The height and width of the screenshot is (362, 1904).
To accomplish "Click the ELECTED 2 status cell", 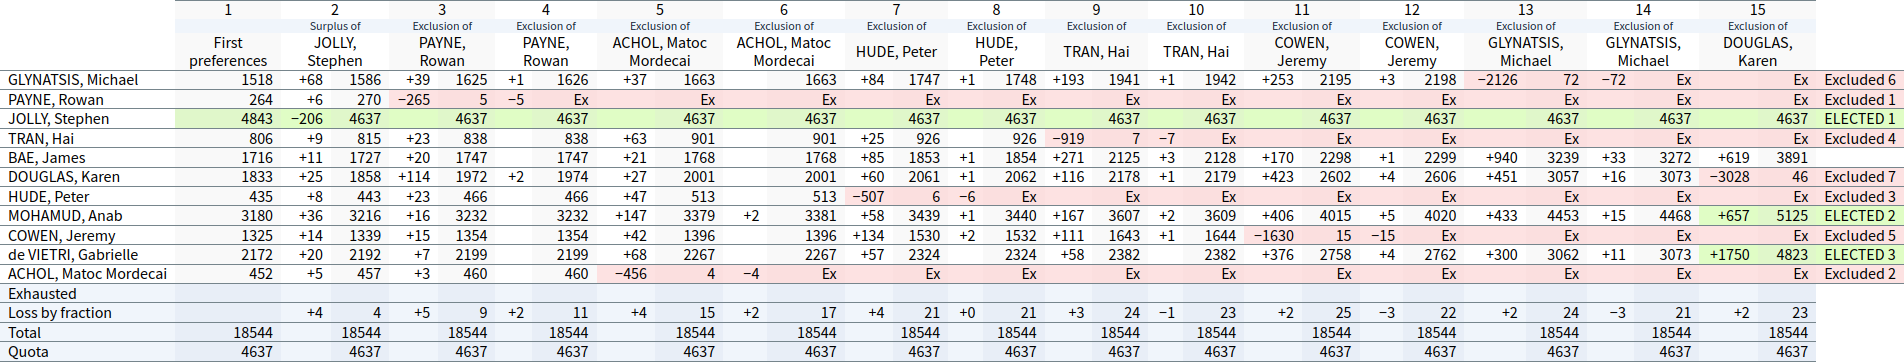I will 1860,216.
